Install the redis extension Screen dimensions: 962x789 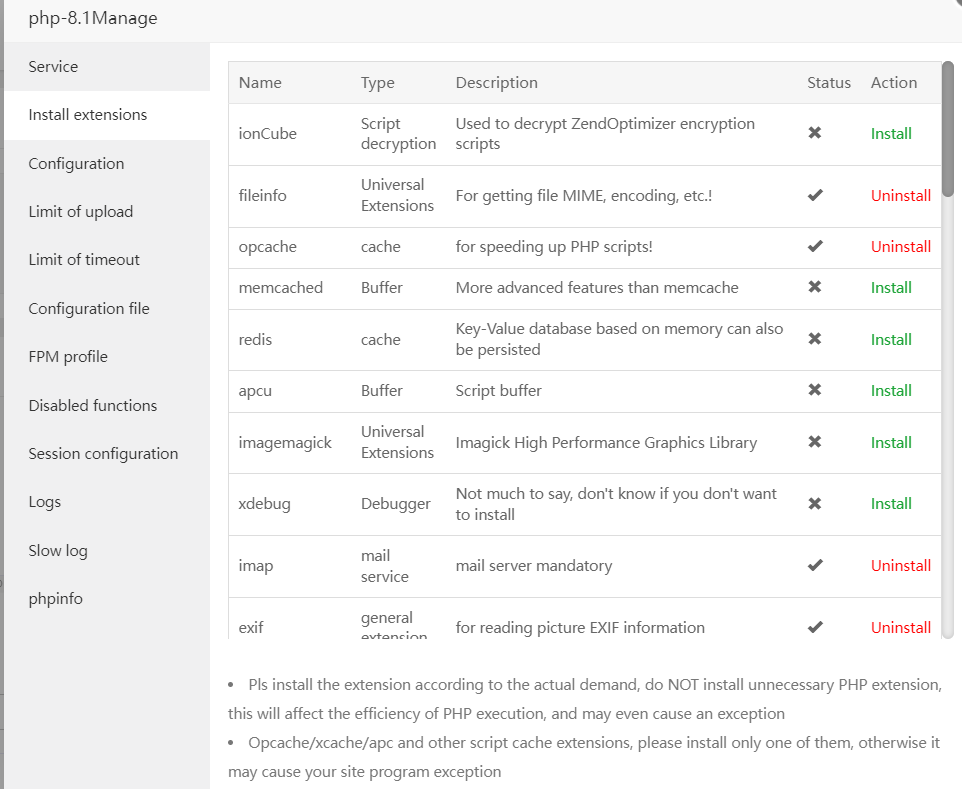pos(891,339)
